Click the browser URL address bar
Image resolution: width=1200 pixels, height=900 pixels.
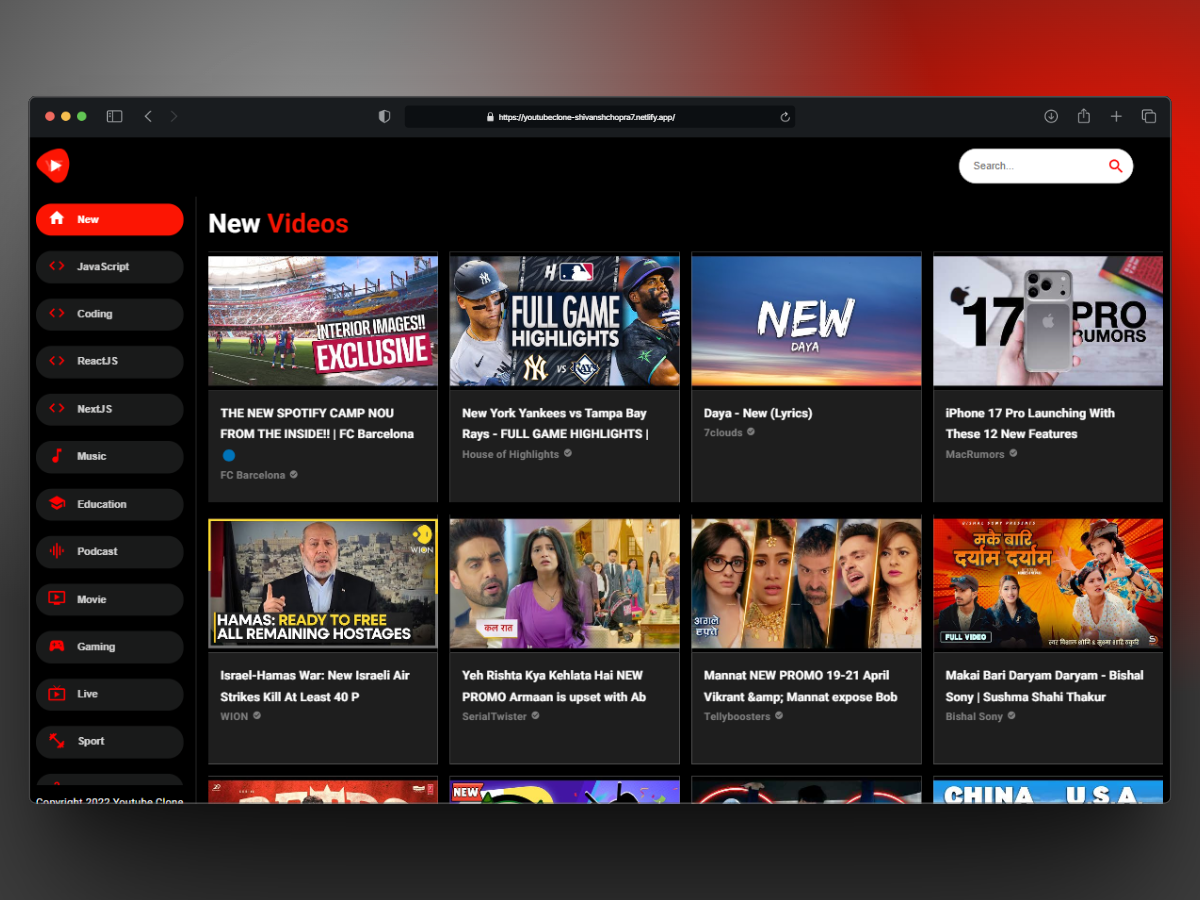(x=600, y=117)
